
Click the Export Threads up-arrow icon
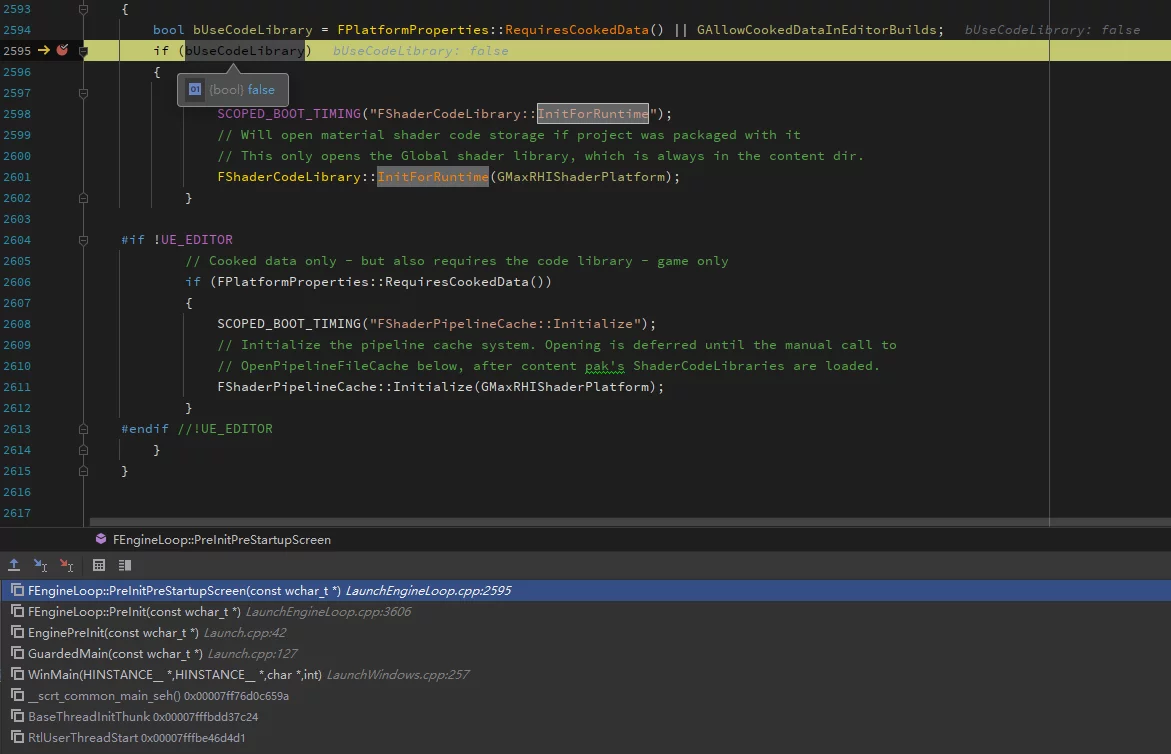[14, 565]
